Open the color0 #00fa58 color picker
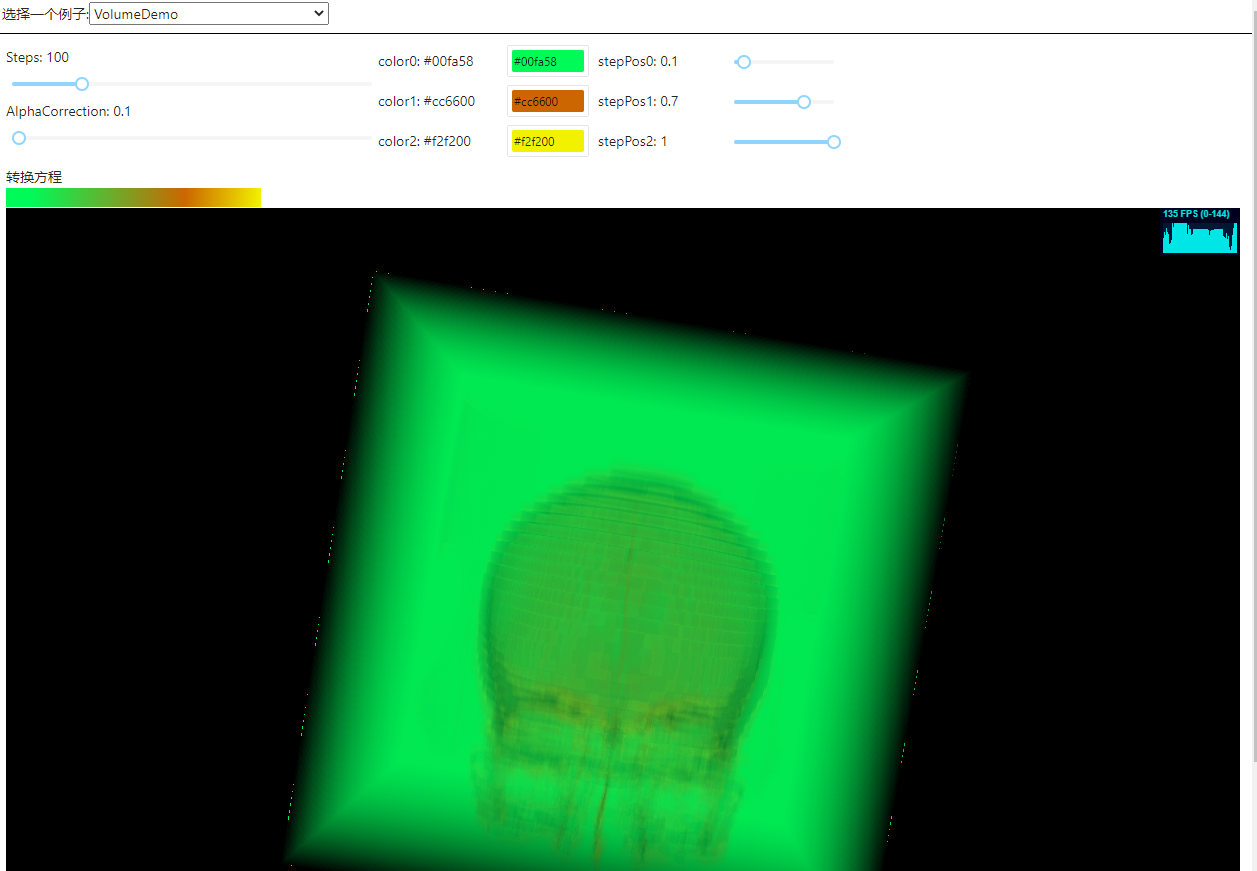The width and height of the screenshot is (1257, 871). tap(546, 61)
